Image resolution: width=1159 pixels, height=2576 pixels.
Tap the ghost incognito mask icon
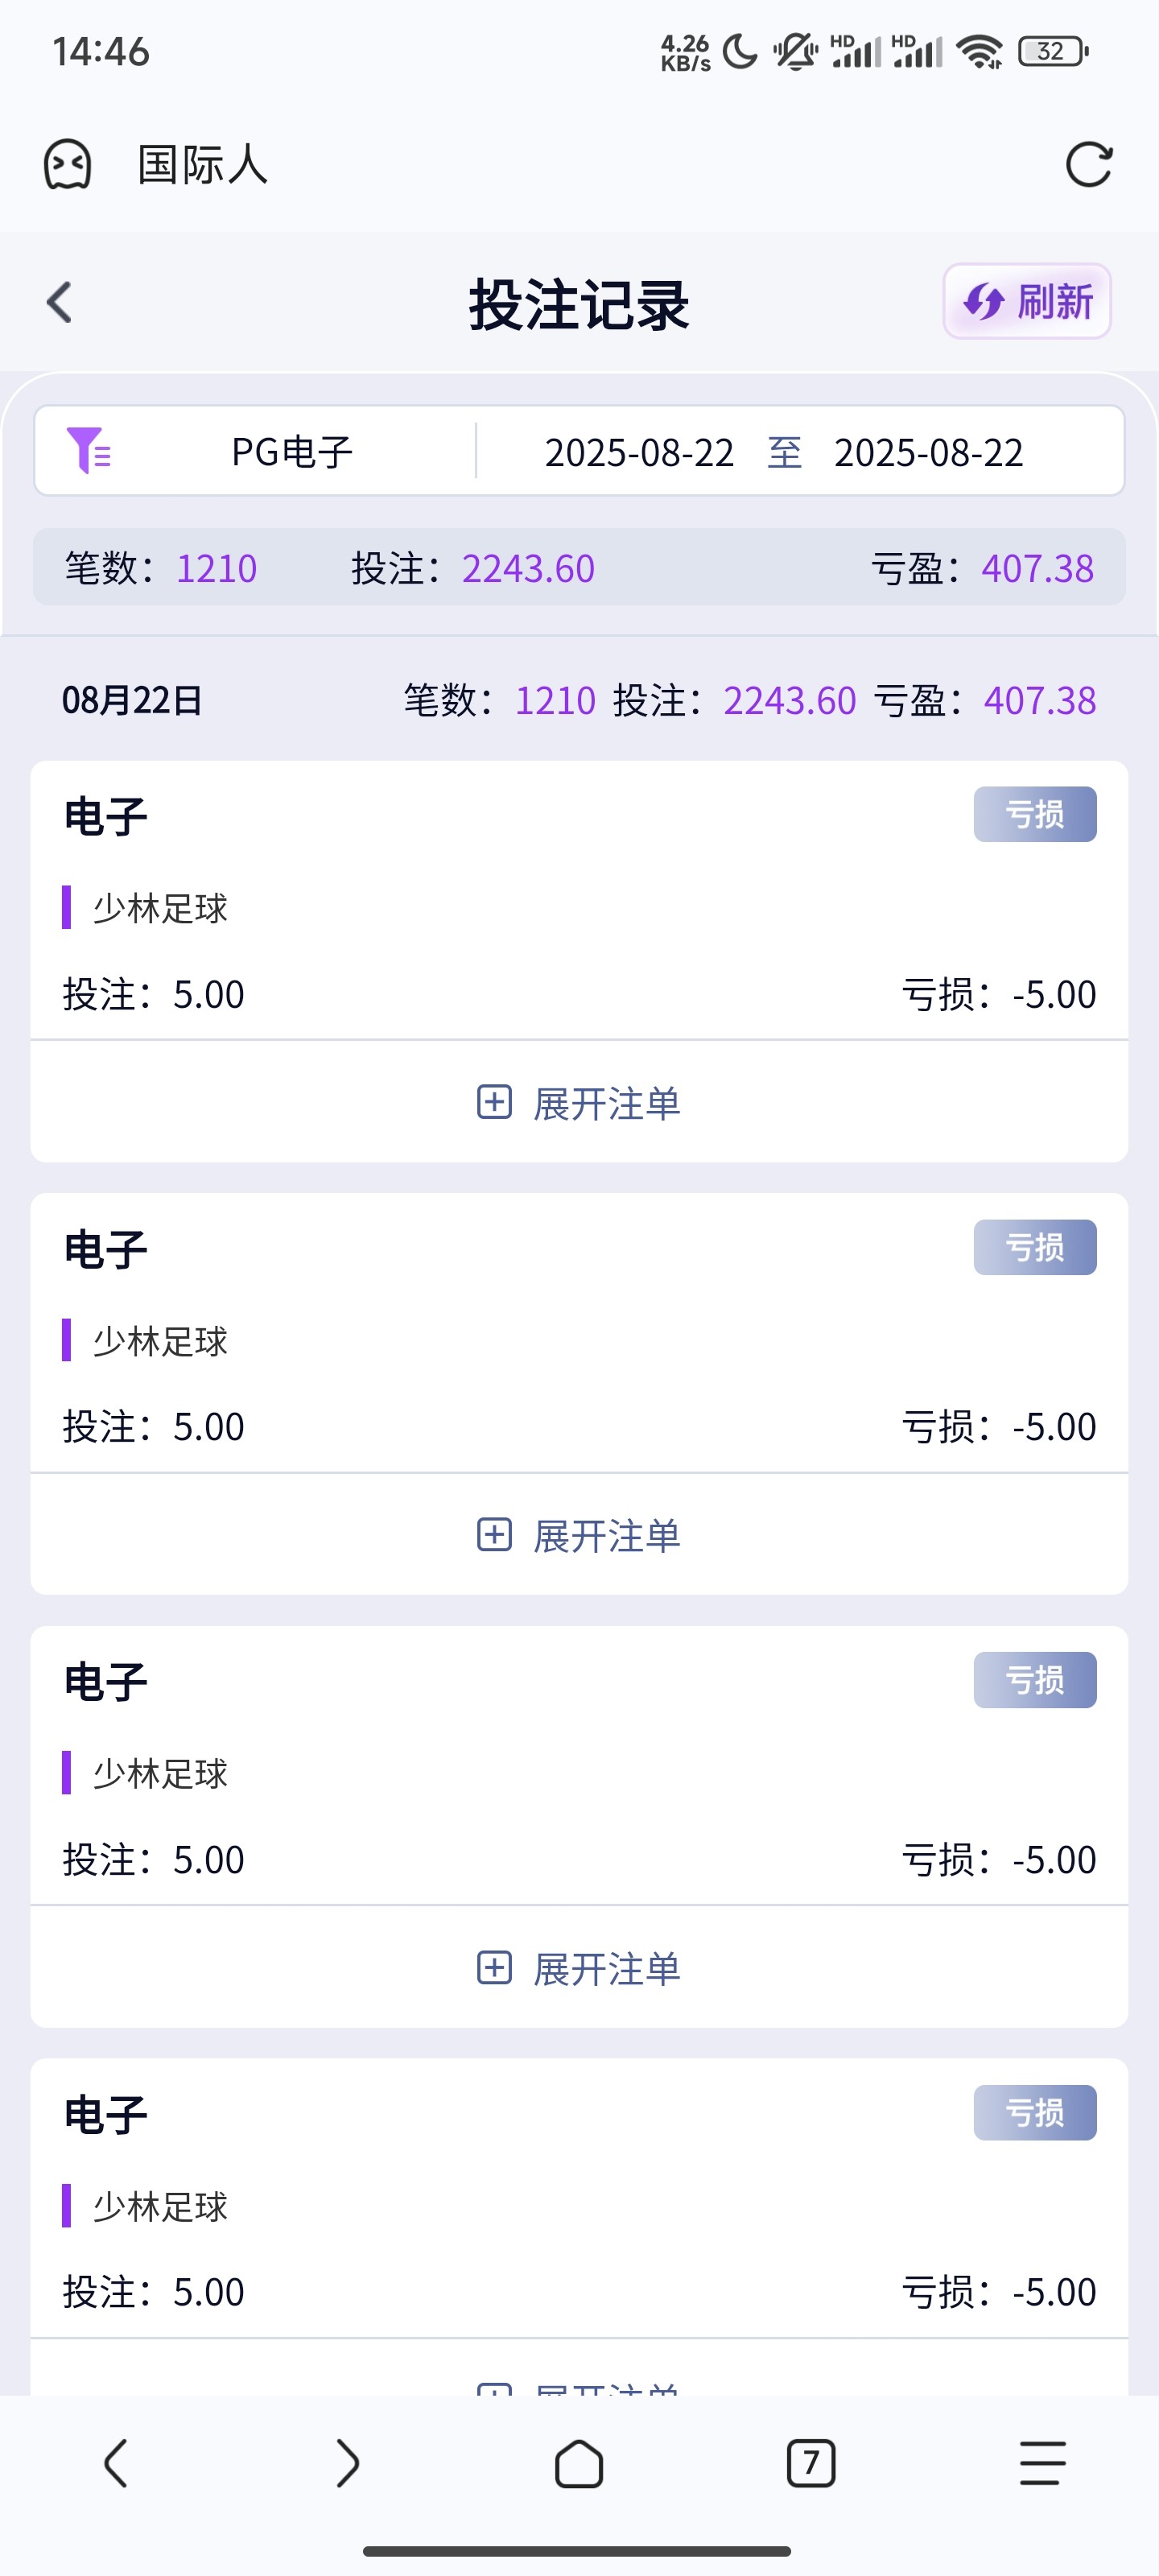coord(67,165)
